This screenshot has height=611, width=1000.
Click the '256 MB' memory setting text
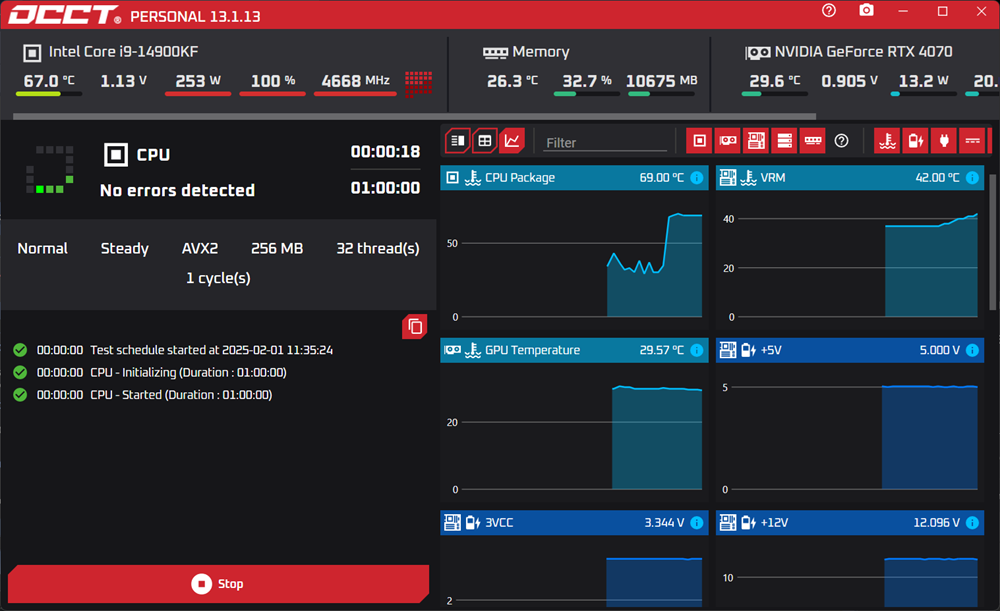pyautogui.click(x=277, y=248)
